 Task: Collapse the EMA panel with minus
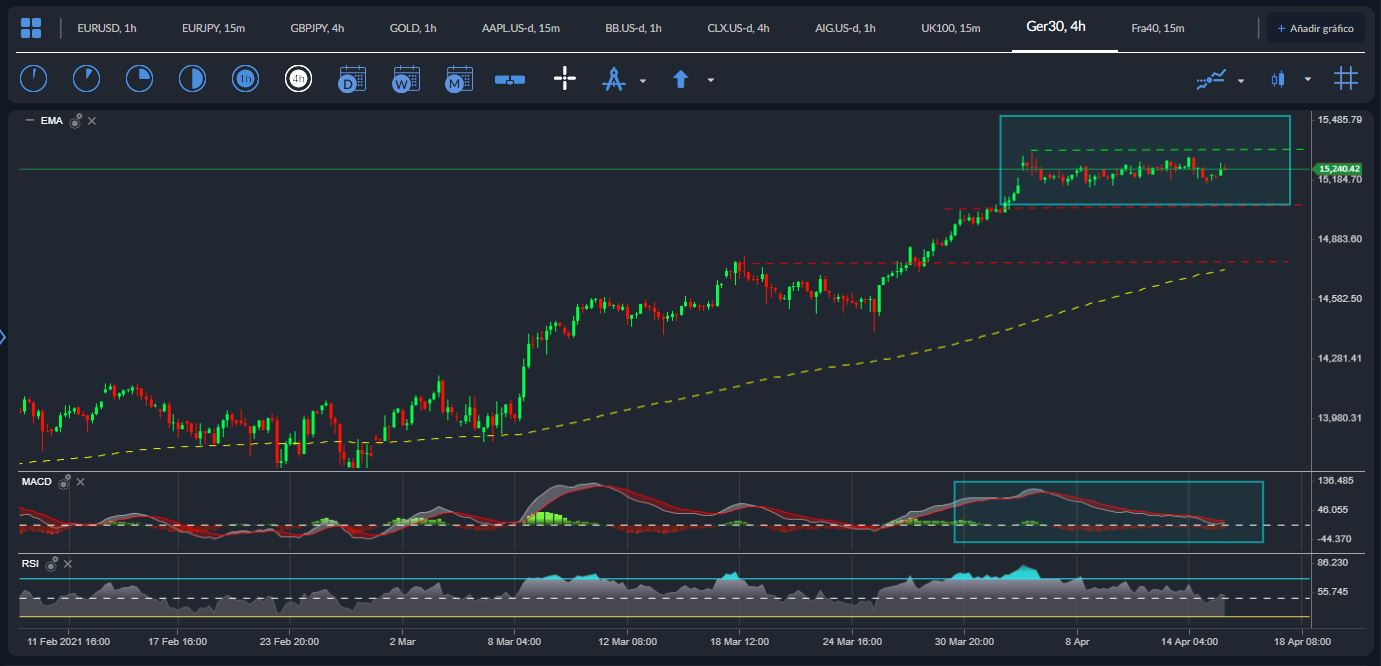coord(29,121)
